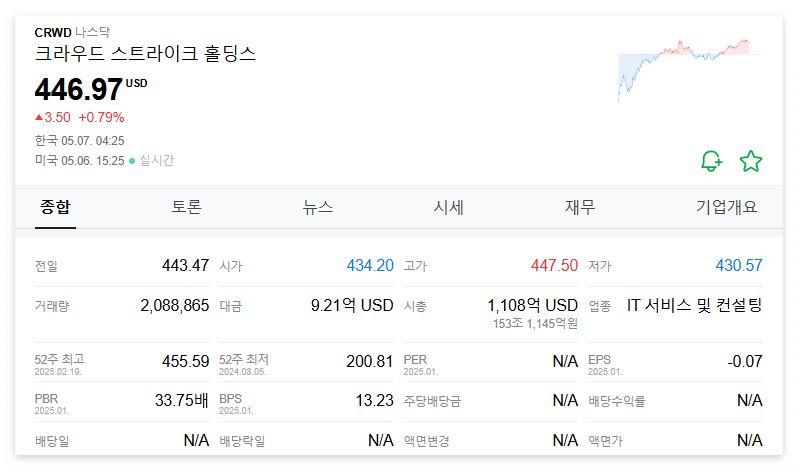Click the EPS value -0.07
The image size is (798, 470).
pyautogui.click(x=745, y=362)
